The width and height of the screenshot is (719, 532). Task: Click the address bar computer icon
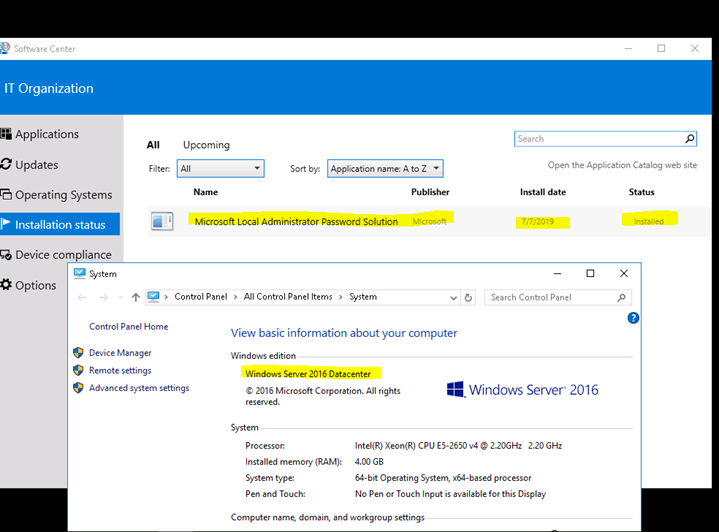click(154, 297)
